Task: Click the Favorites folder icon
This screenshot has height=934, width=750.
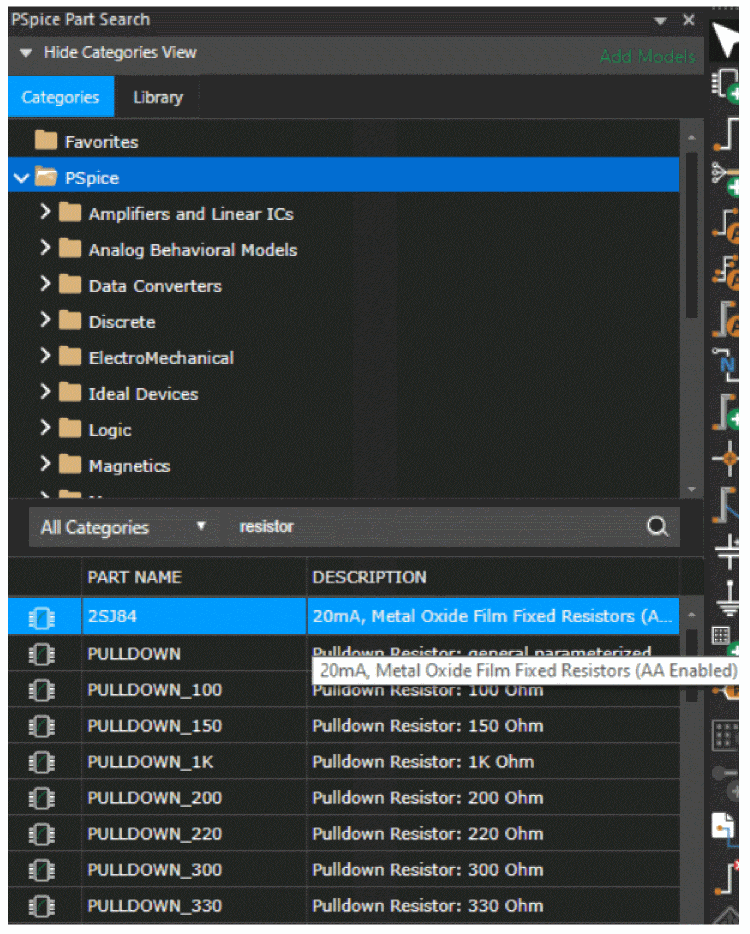Action: 46,141
